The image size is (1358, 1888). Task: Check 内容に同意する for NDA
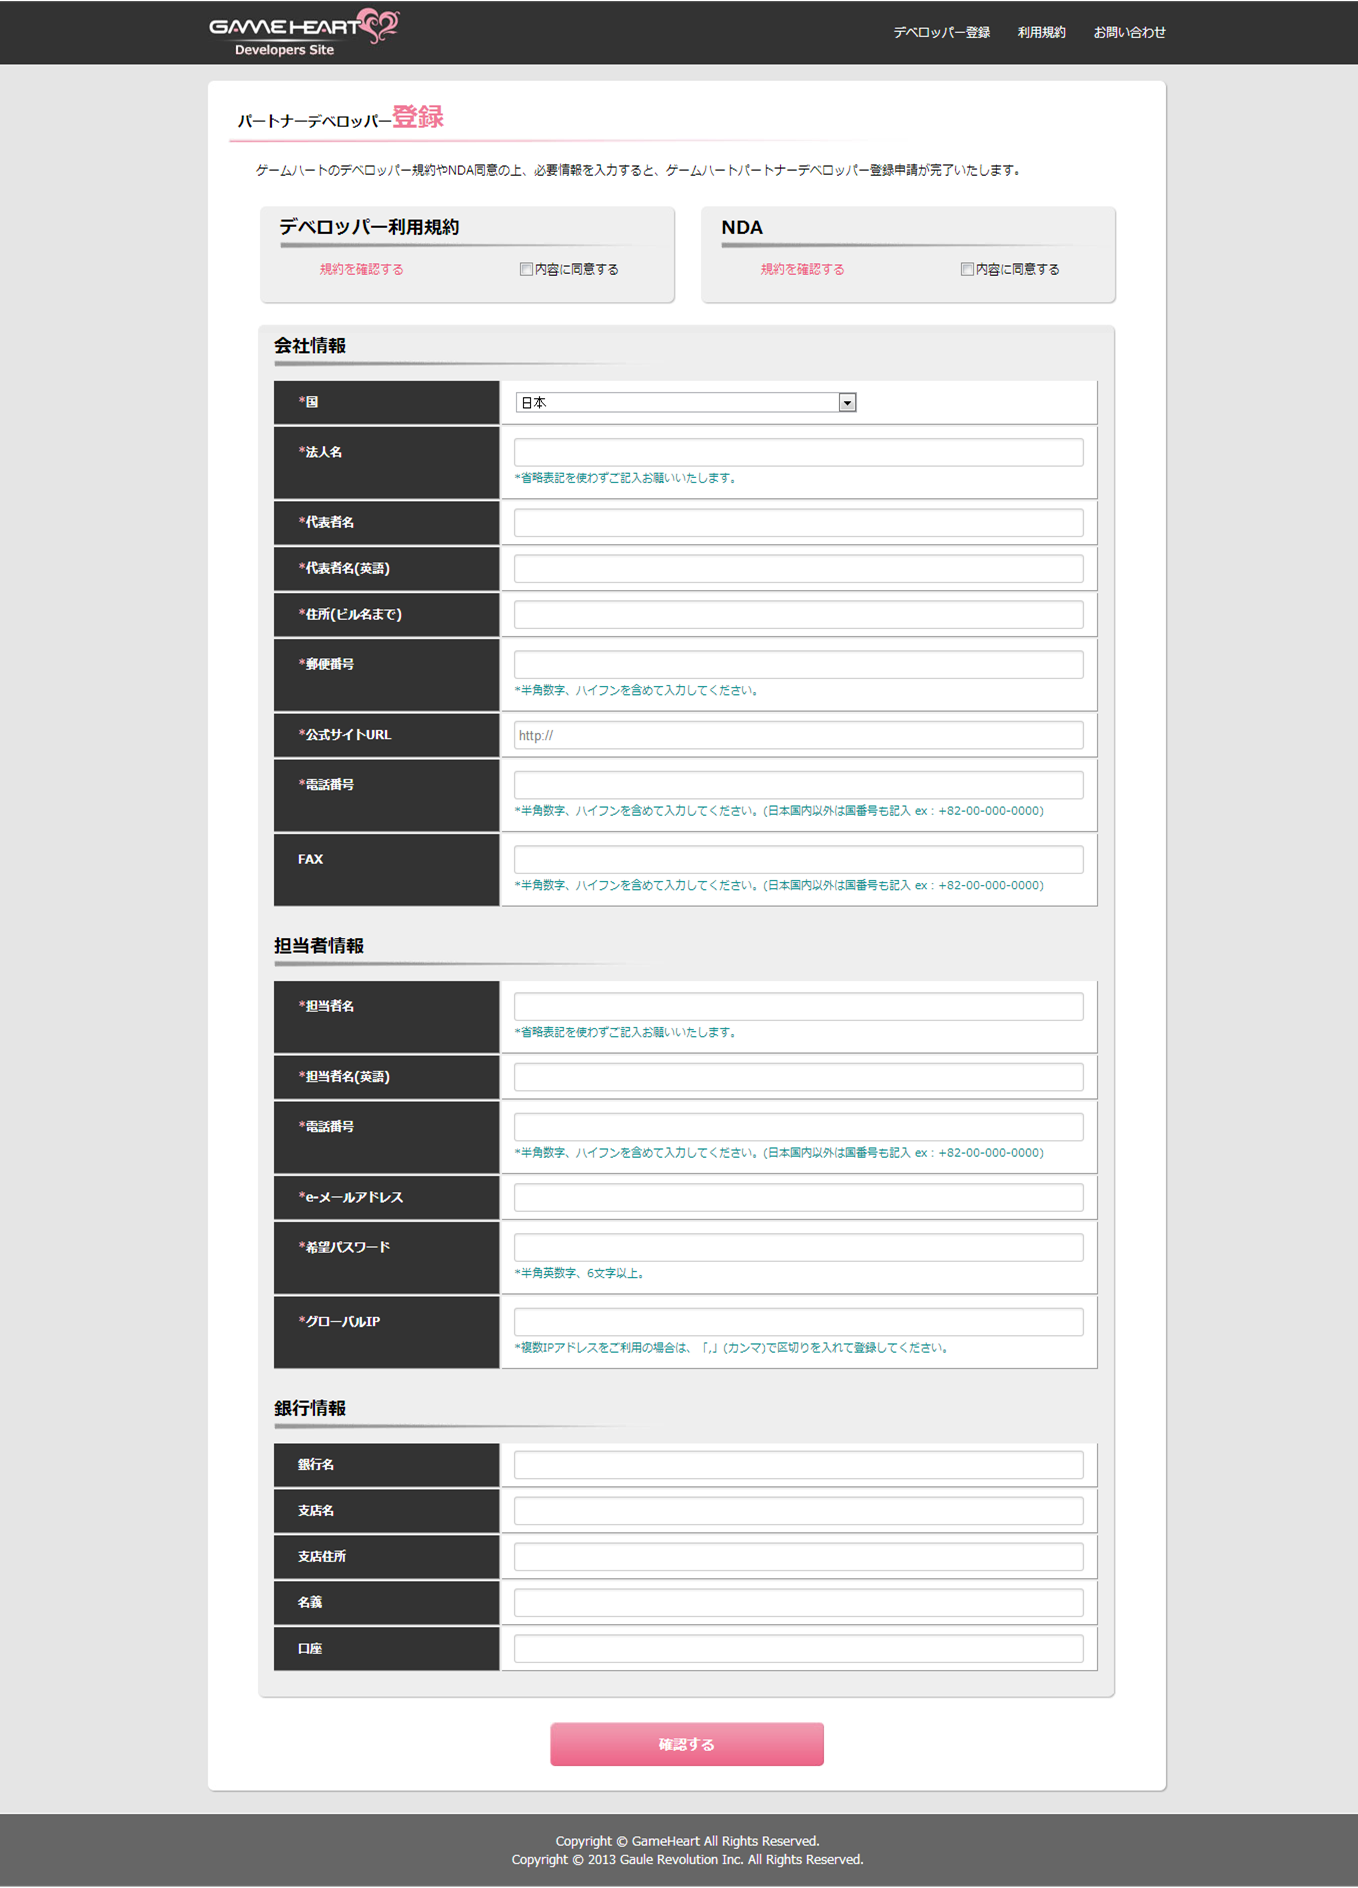(x=967, y=269)
